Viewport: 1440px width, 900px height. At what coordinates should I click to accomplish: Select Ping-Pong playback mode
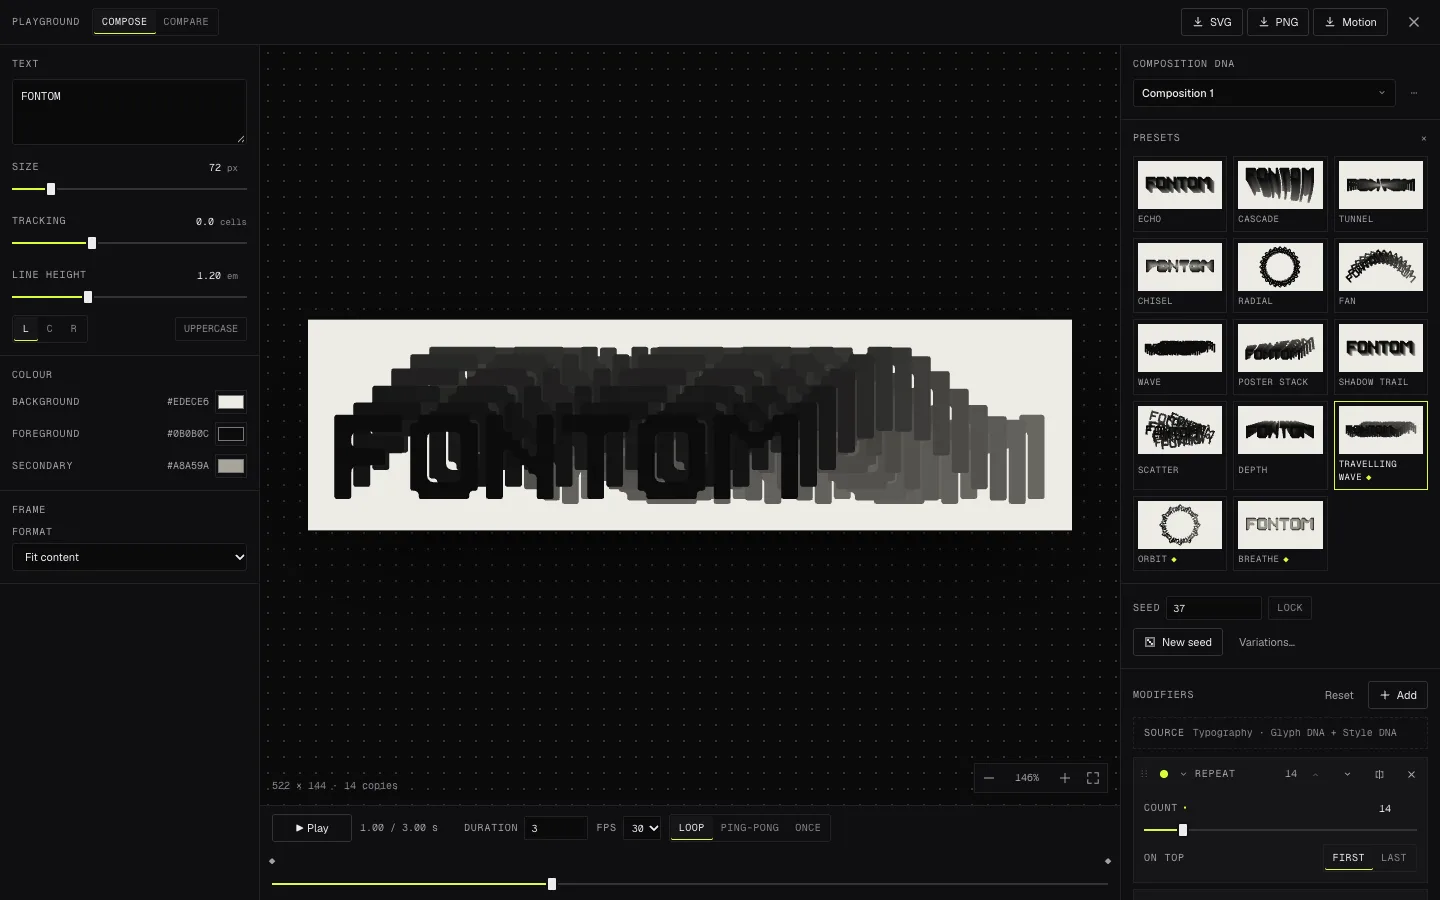(x=750, y=828)
